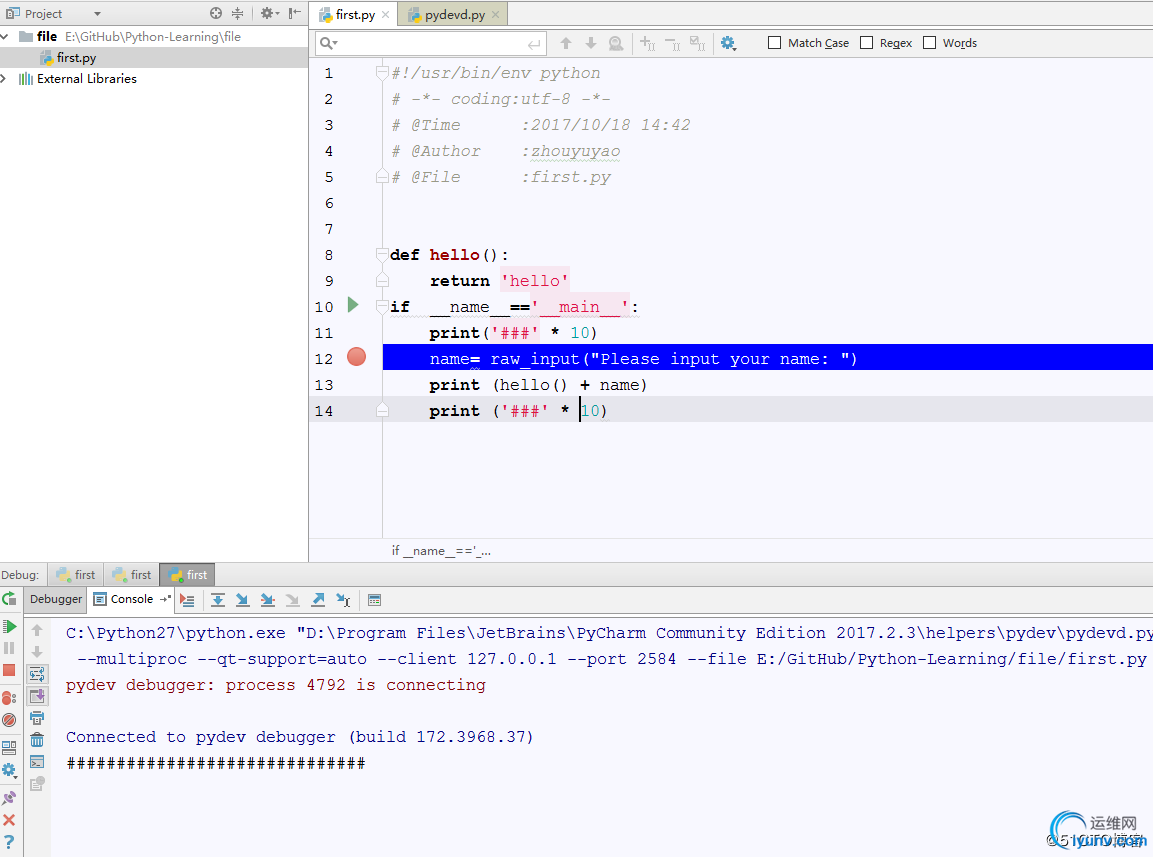1153x857 pixels.
Task: Run to cursor
Action: pyautogui.click(x=343, y=600)
